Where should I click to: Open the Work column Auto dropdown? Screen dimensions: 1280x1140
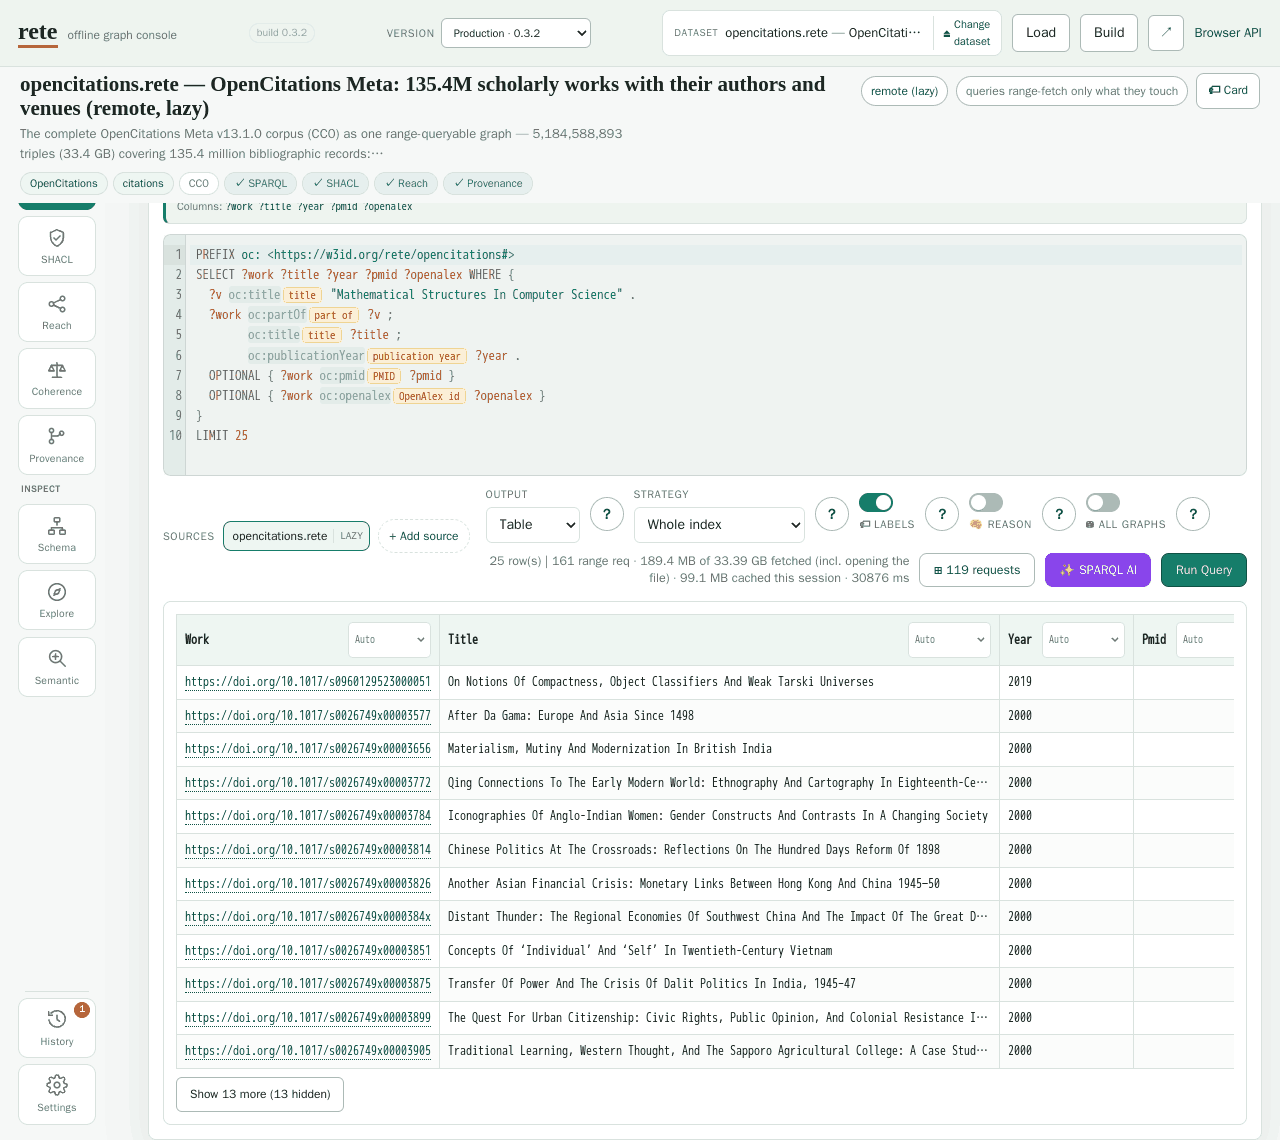(x=389, y=639)
